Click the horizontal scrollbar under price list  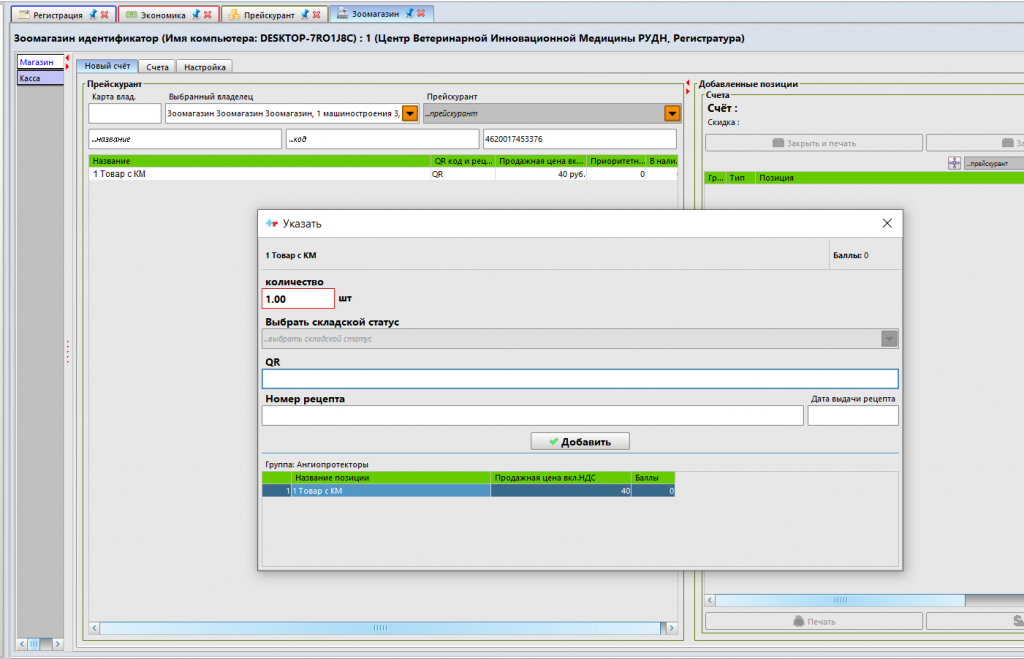click(x=380, y=628)
